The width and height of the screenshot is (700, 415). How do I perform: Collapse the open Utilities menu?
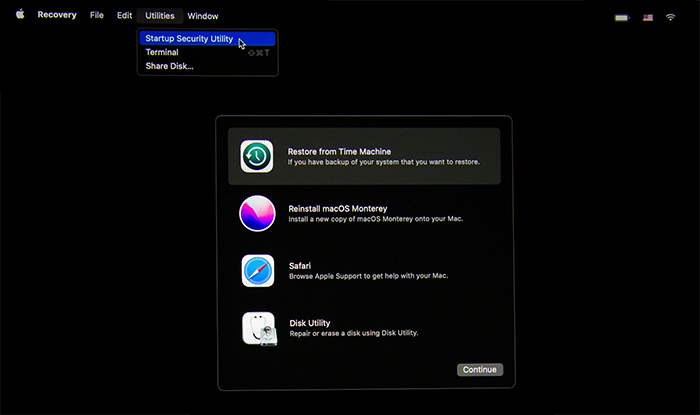[x=159, y=16]
